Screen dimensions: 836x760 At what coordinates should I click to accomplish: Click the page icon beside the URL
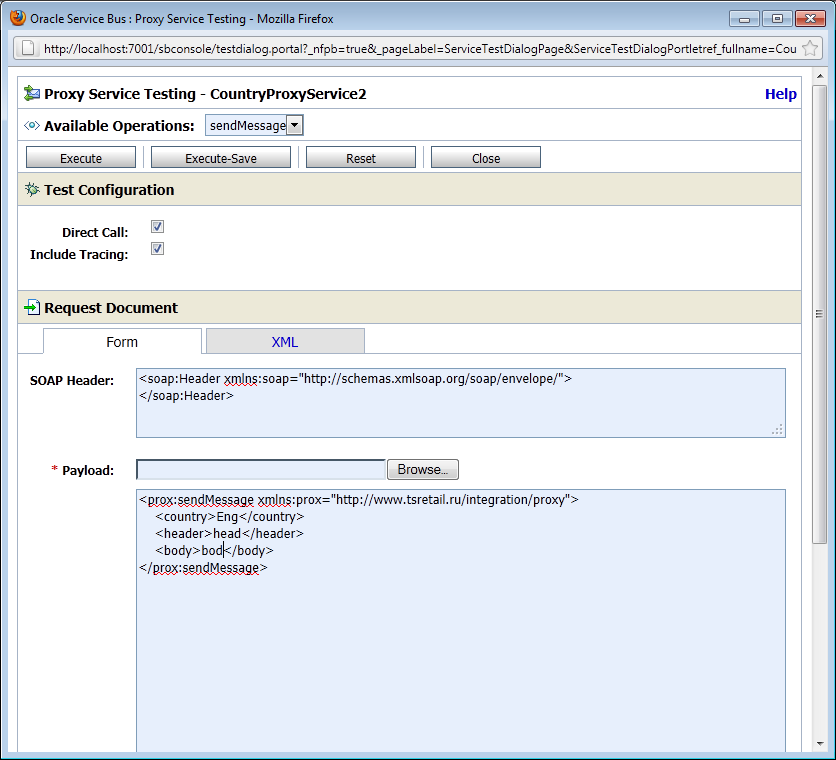(x=27, y=49)
